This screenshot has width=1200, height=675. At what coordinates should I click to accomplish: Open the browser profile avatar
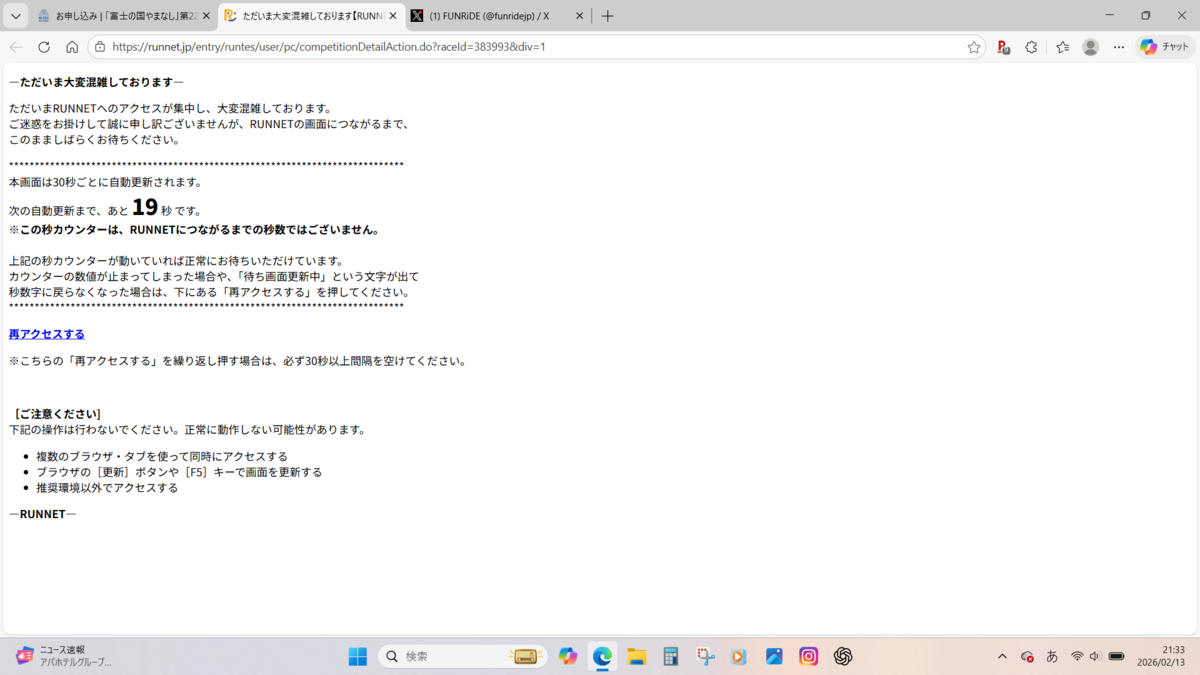(1091, 47)
